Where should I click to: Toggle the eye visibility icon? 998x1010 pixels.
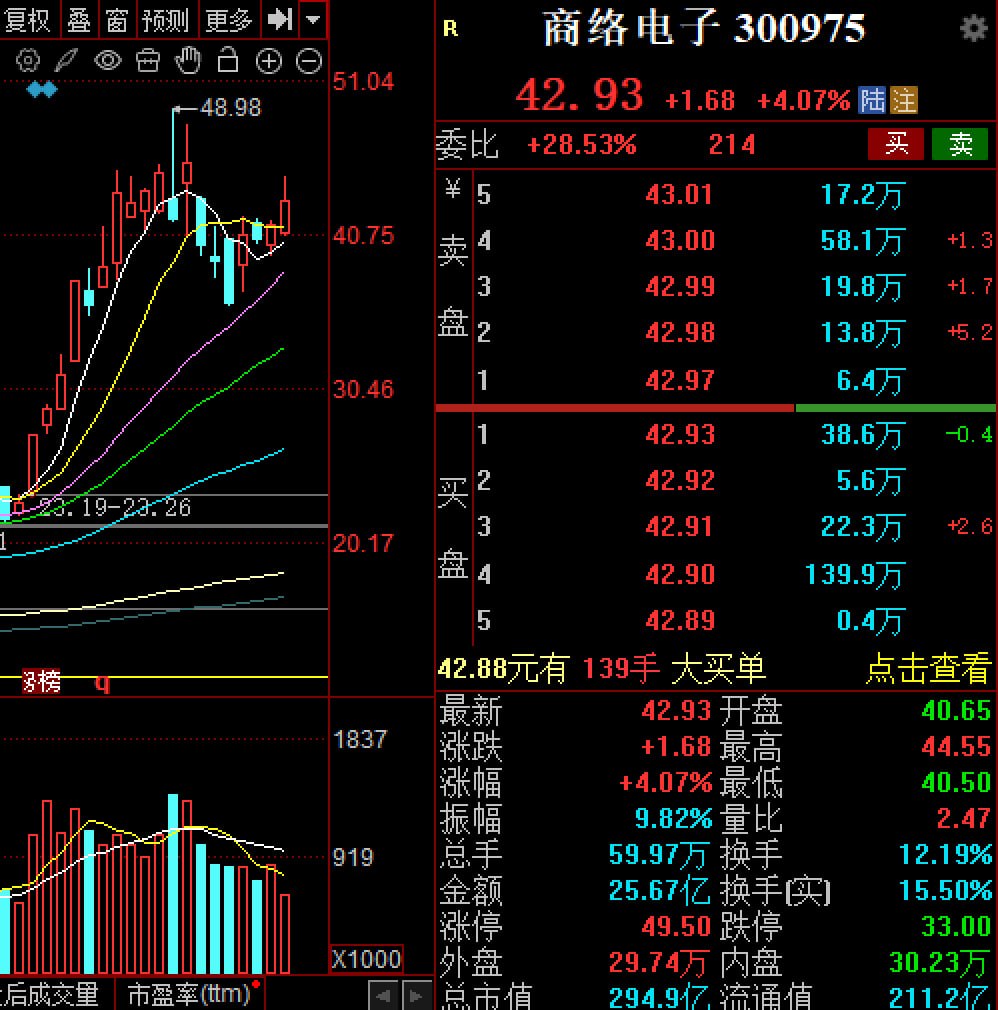pyautogui.click(x=108, y=61)
